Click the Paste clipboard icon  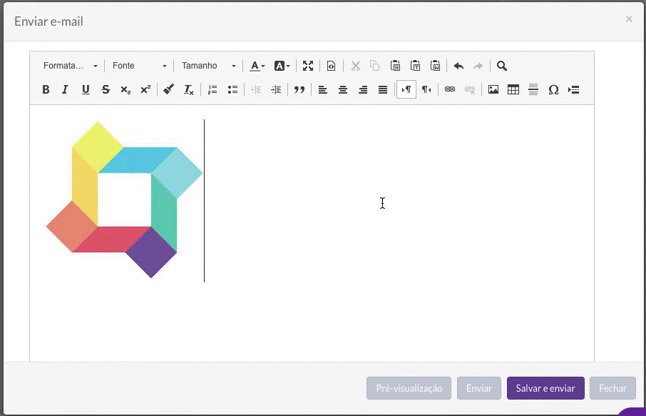395,66
